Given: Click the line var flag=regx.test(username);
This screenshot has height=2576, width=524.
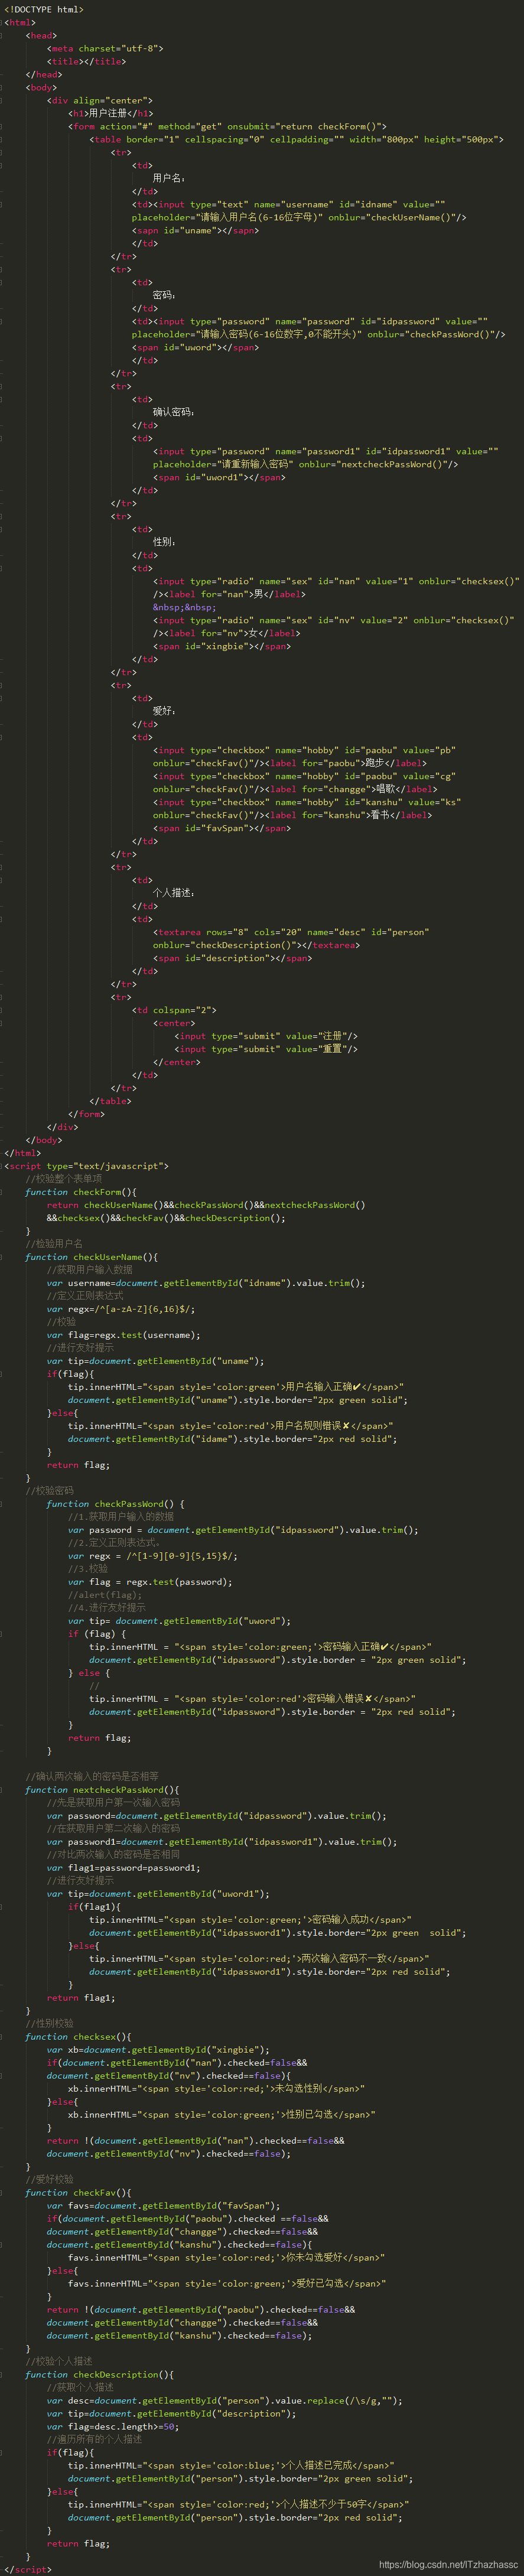Looking at the screenshot, I should [x=123, y=1336].
